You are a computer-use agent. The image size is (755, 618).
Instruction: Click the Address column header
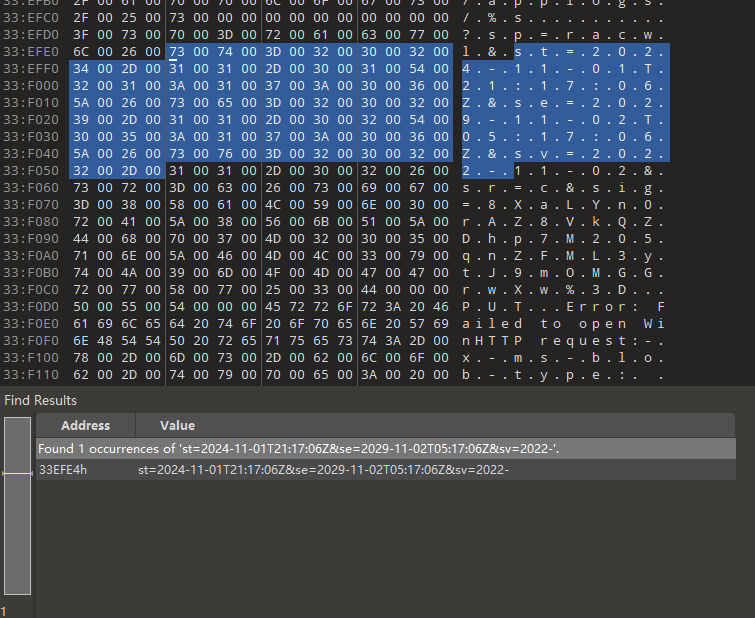86,425
